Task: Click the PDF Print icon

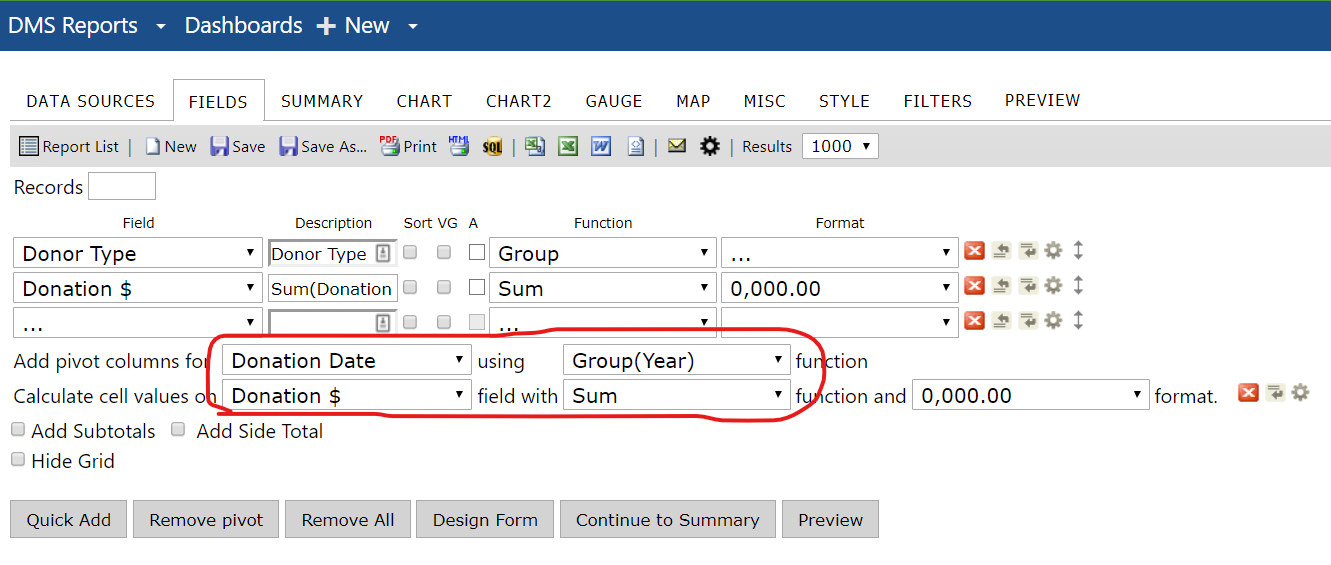Action: coord(390,146)
